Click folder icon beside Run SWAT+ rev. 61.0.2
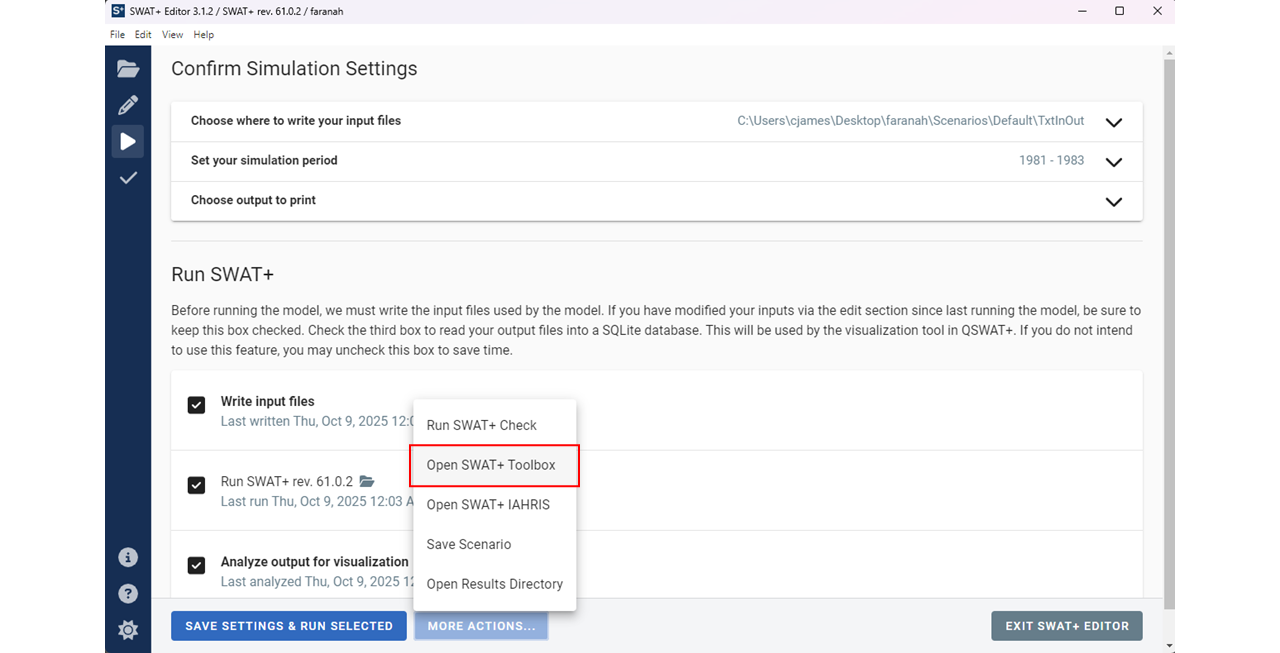This screenshot has height=653, width=1280. (367, 482)
